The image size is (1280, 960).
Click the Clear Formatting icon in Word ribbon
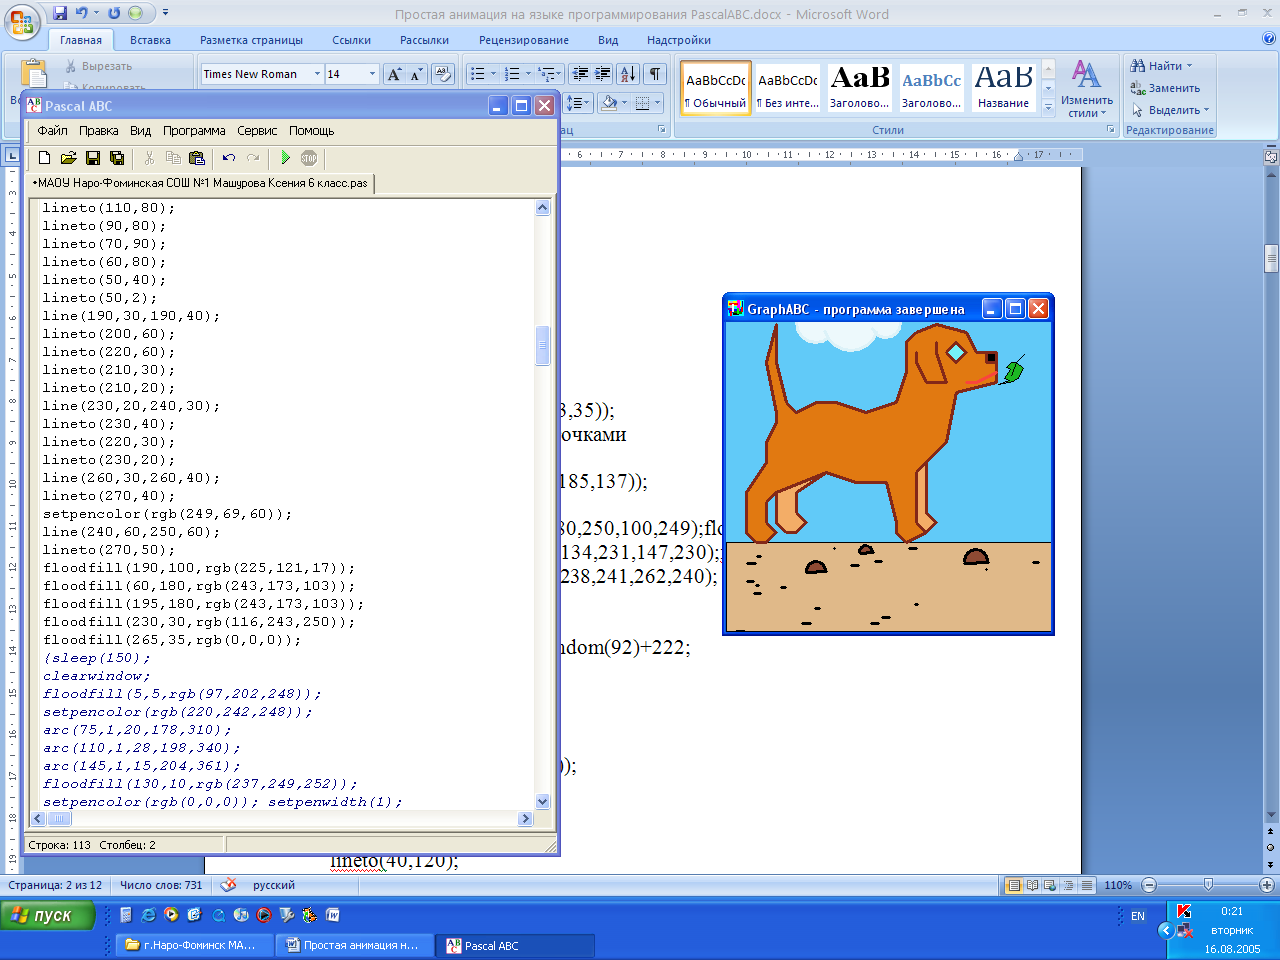tap(443, 74)
